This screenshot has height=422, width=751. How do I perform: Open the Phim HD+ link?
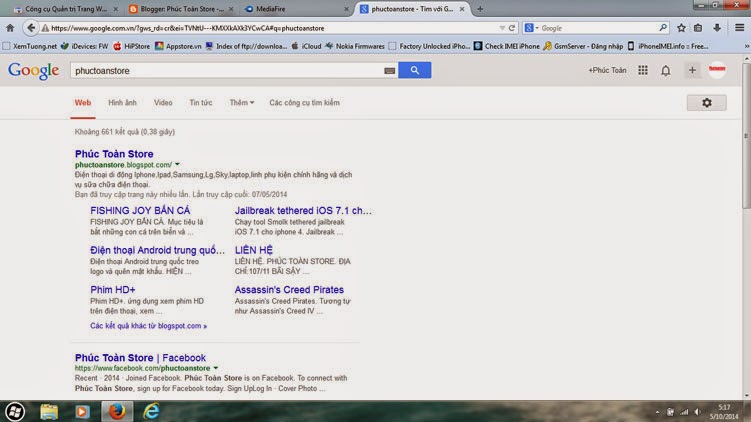(x=113, y=290)
